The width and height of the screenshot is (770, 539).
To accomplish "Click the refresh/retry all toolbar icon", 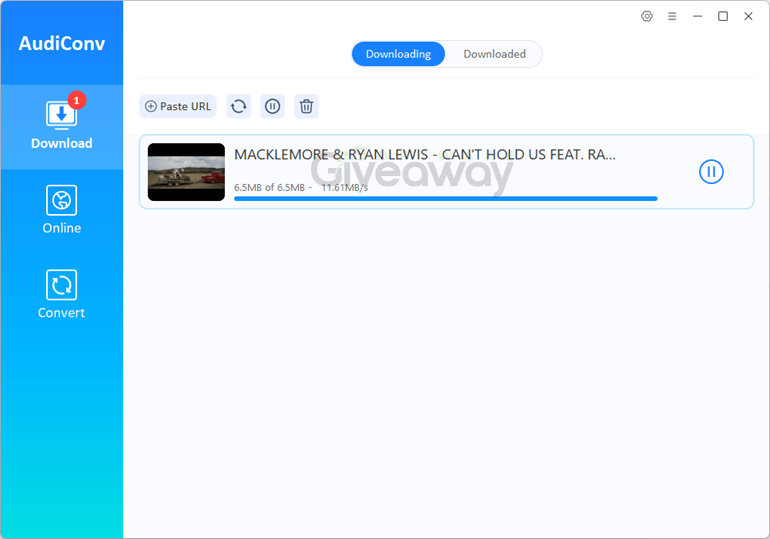I will click(239, 107).
